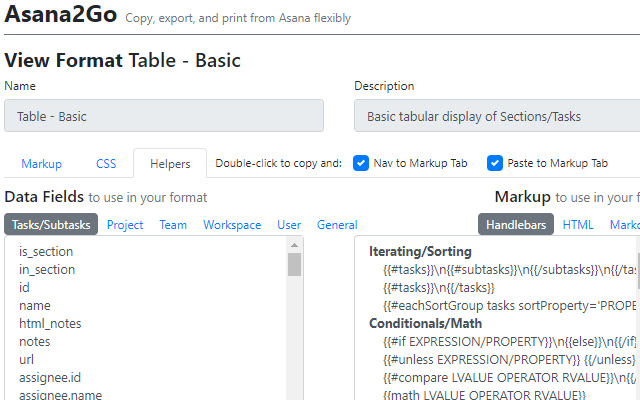Click the Iterating/Sorting group heading
Screen dimensions: 640x400
coord(420,251)
